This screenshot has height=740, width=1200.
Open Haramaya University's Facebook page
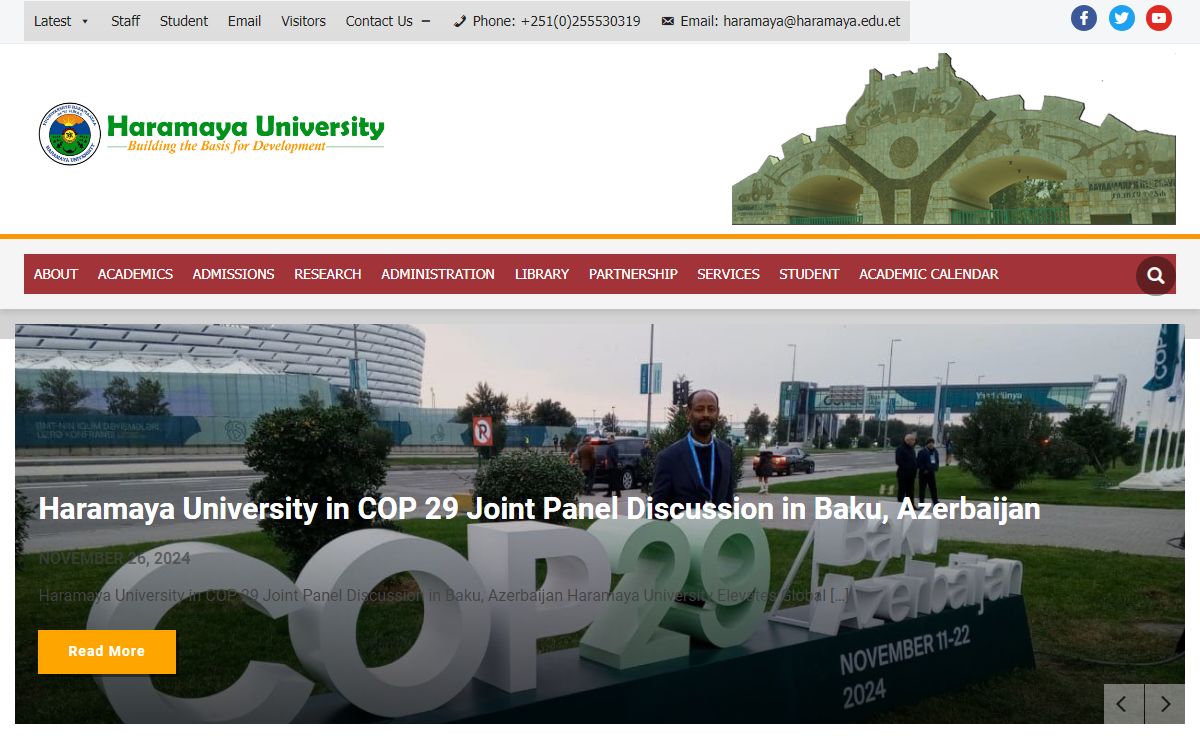(x=1084, y=18)
